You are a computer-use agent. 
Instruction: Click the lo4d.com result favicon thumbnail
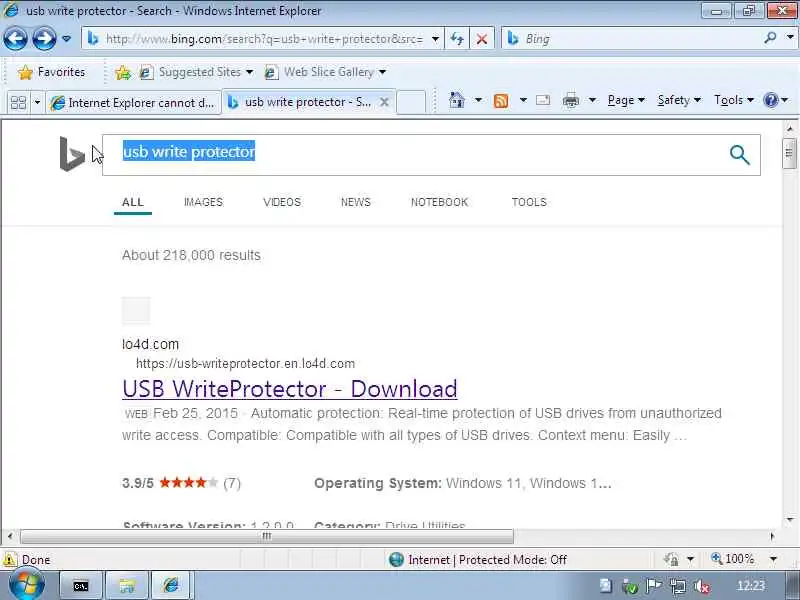point(136,310)
